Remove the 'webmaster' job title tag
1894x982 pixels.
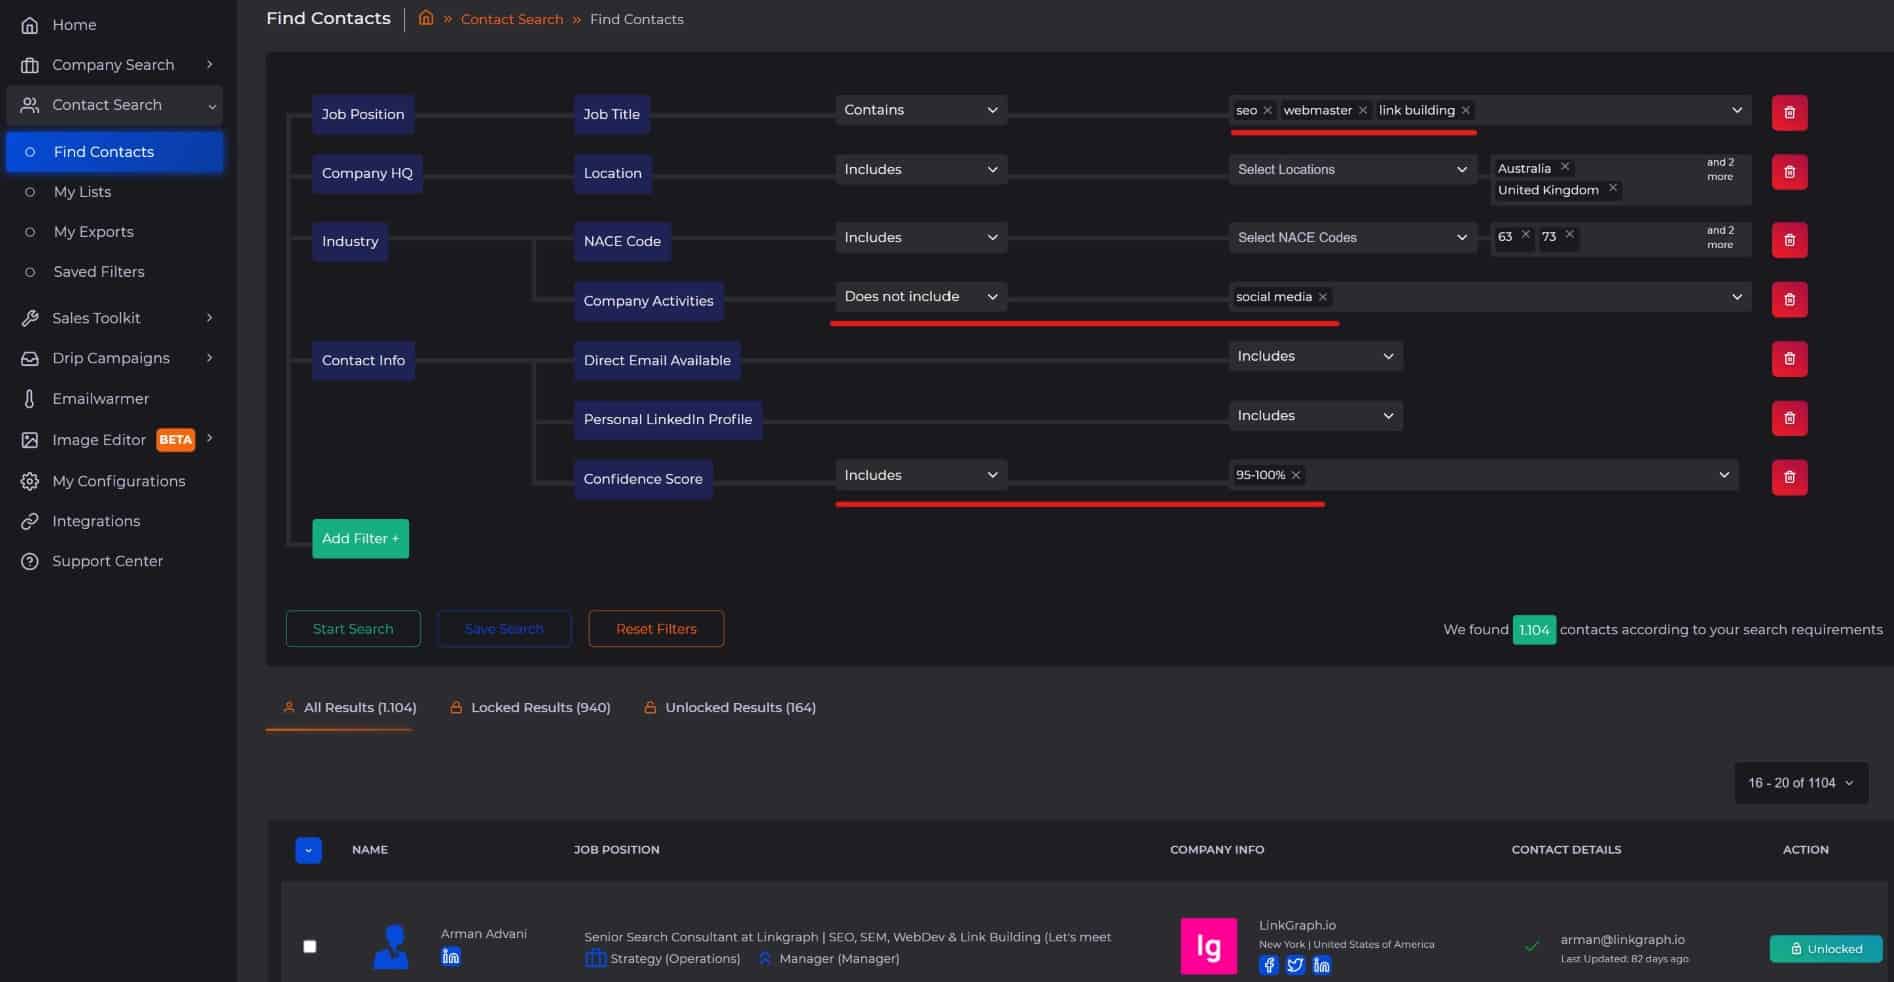(1362, 110)
